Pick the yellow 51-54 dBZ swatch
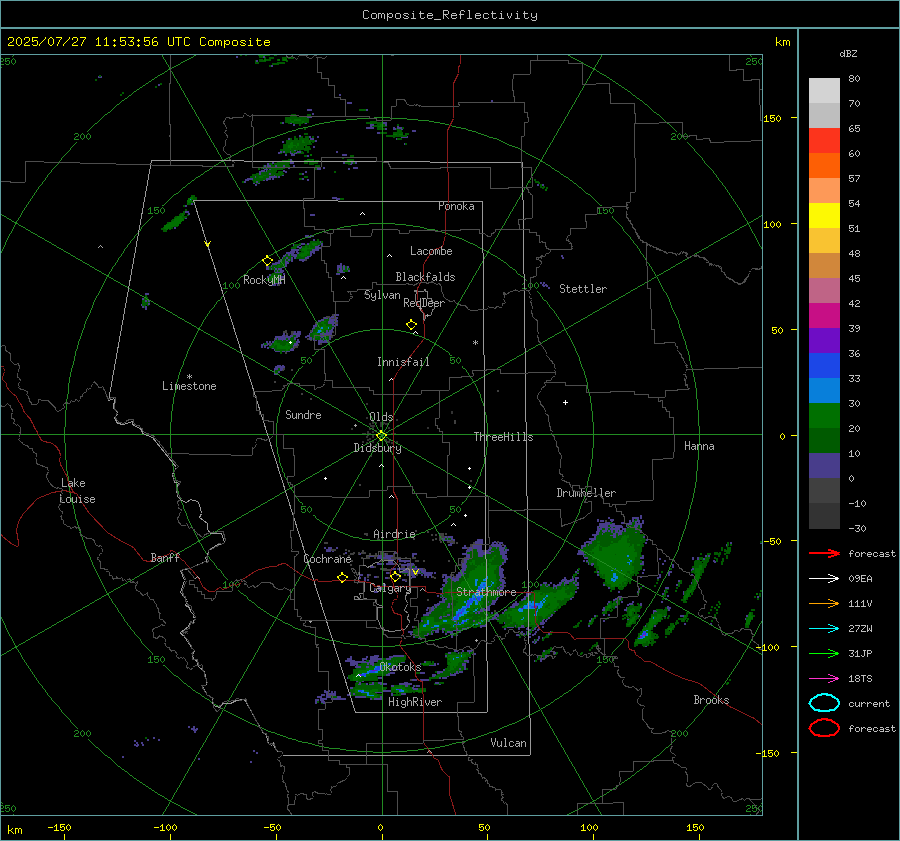Screen dimensions: 900x841 [824, 216]
